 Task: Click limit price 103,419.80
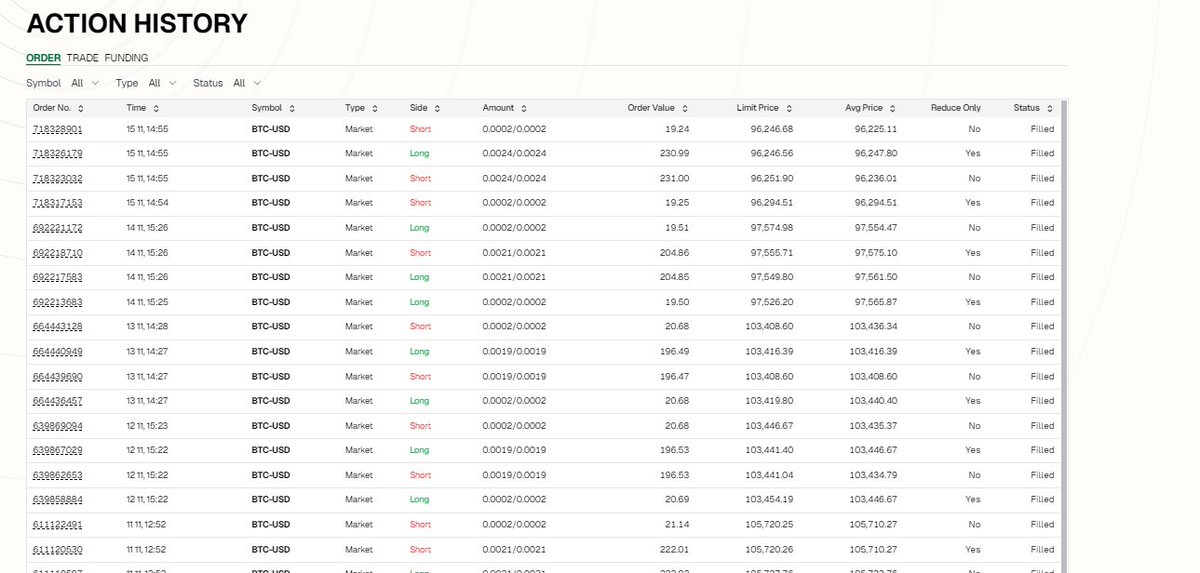767,401
